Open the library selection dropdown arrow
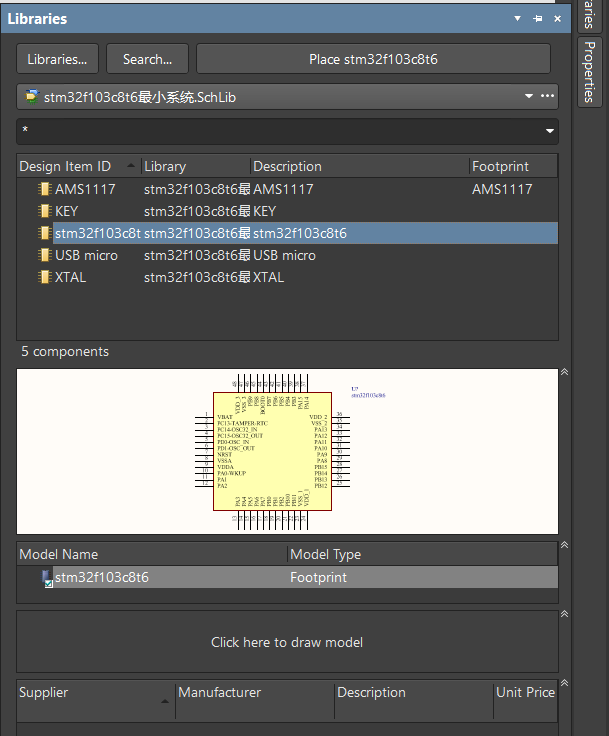 [529, 96]
